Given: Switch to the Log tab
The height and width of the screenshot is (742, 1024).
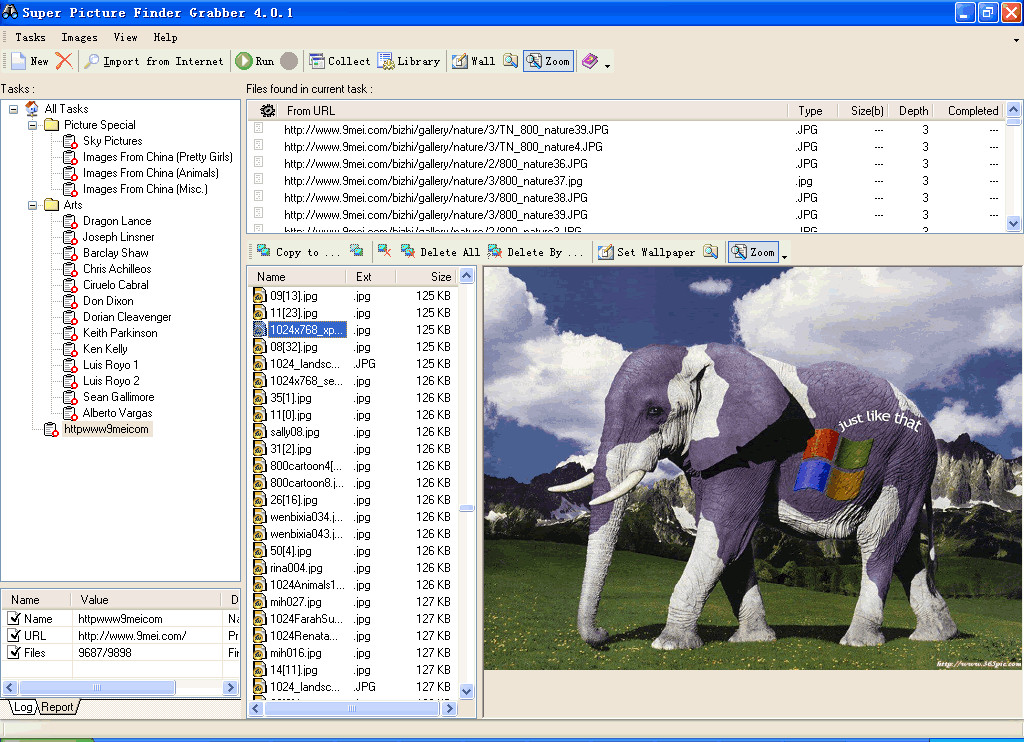Looking at the screenshot, I should [x=23, y=707].
